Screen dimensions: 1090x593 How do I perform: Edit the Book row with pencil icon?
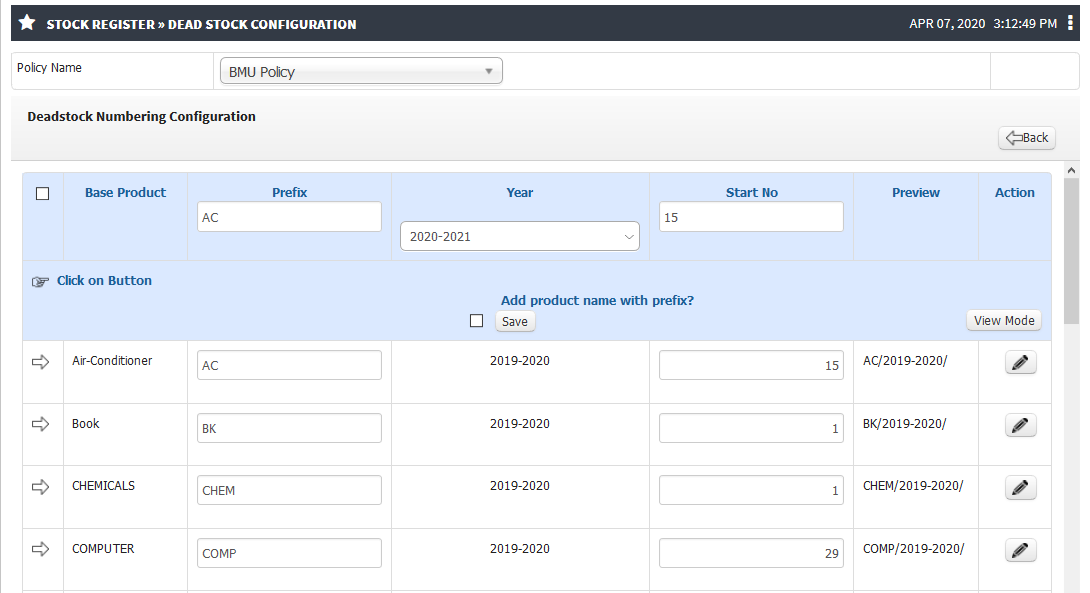(1020, 425)
